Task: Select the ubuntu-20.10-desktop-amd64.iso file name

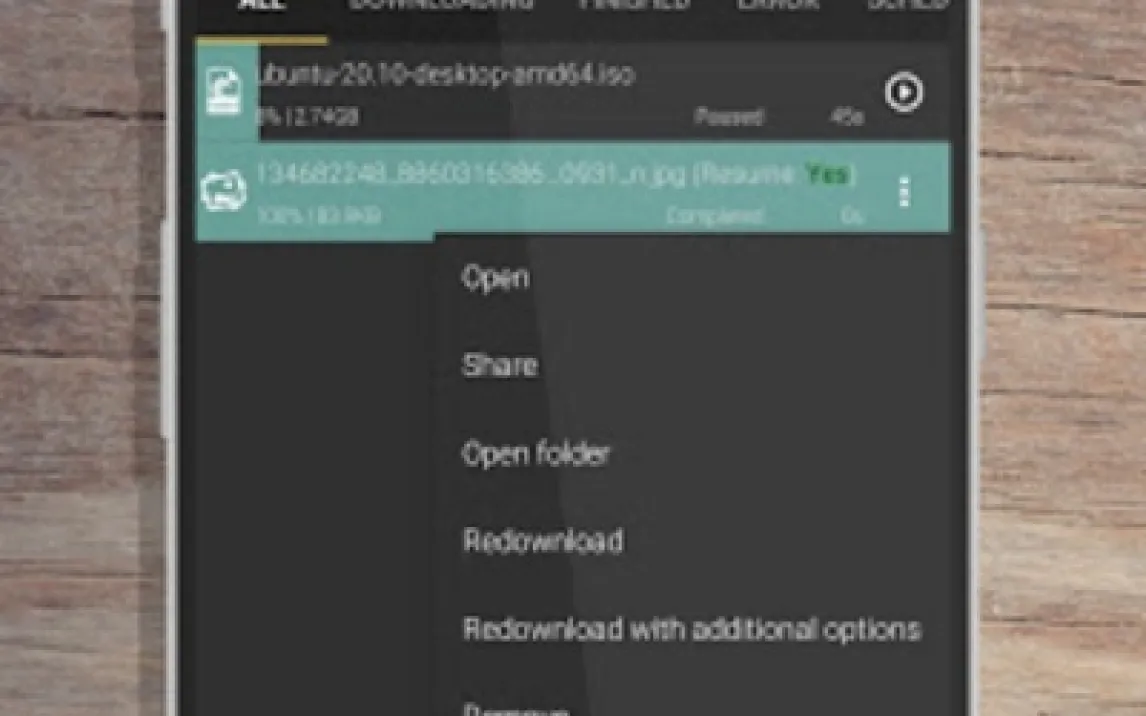Action: pyautogui.click(x=446, y=75)
